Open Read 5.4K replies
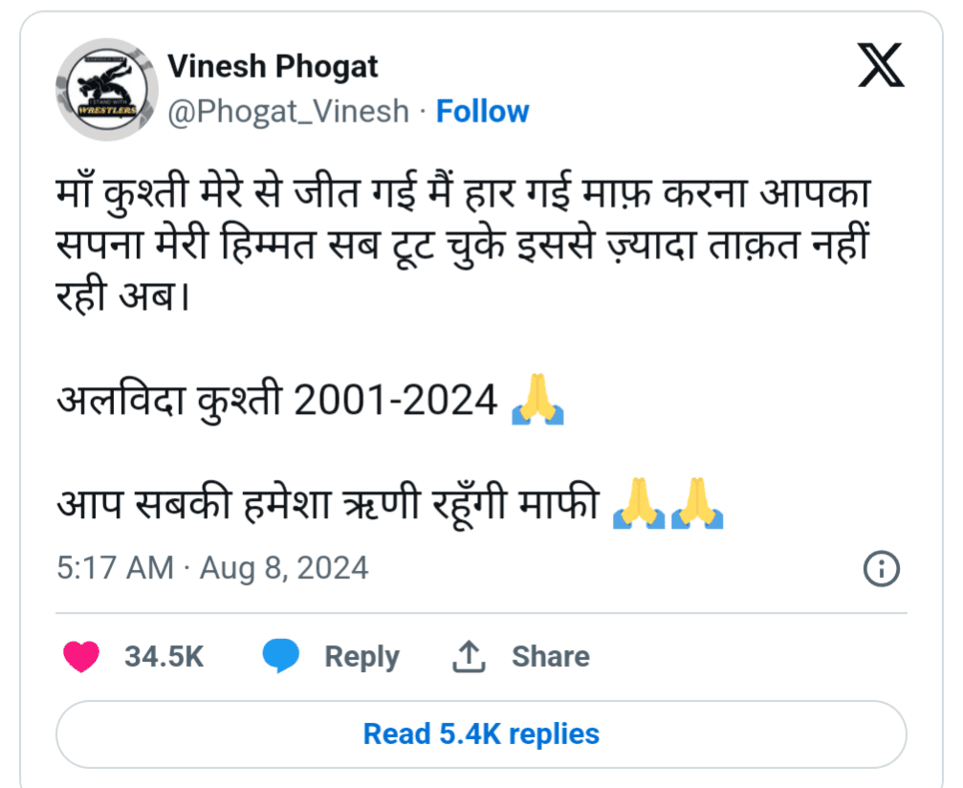 click(482, 734)
